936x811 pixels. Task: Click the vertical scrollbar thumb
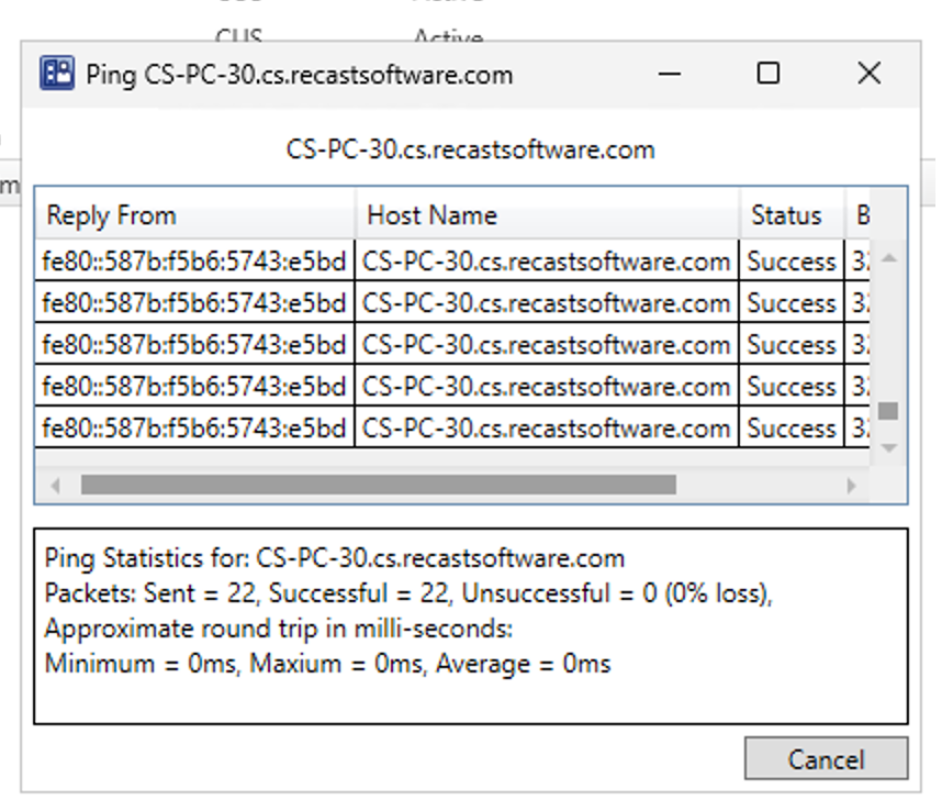888,411
